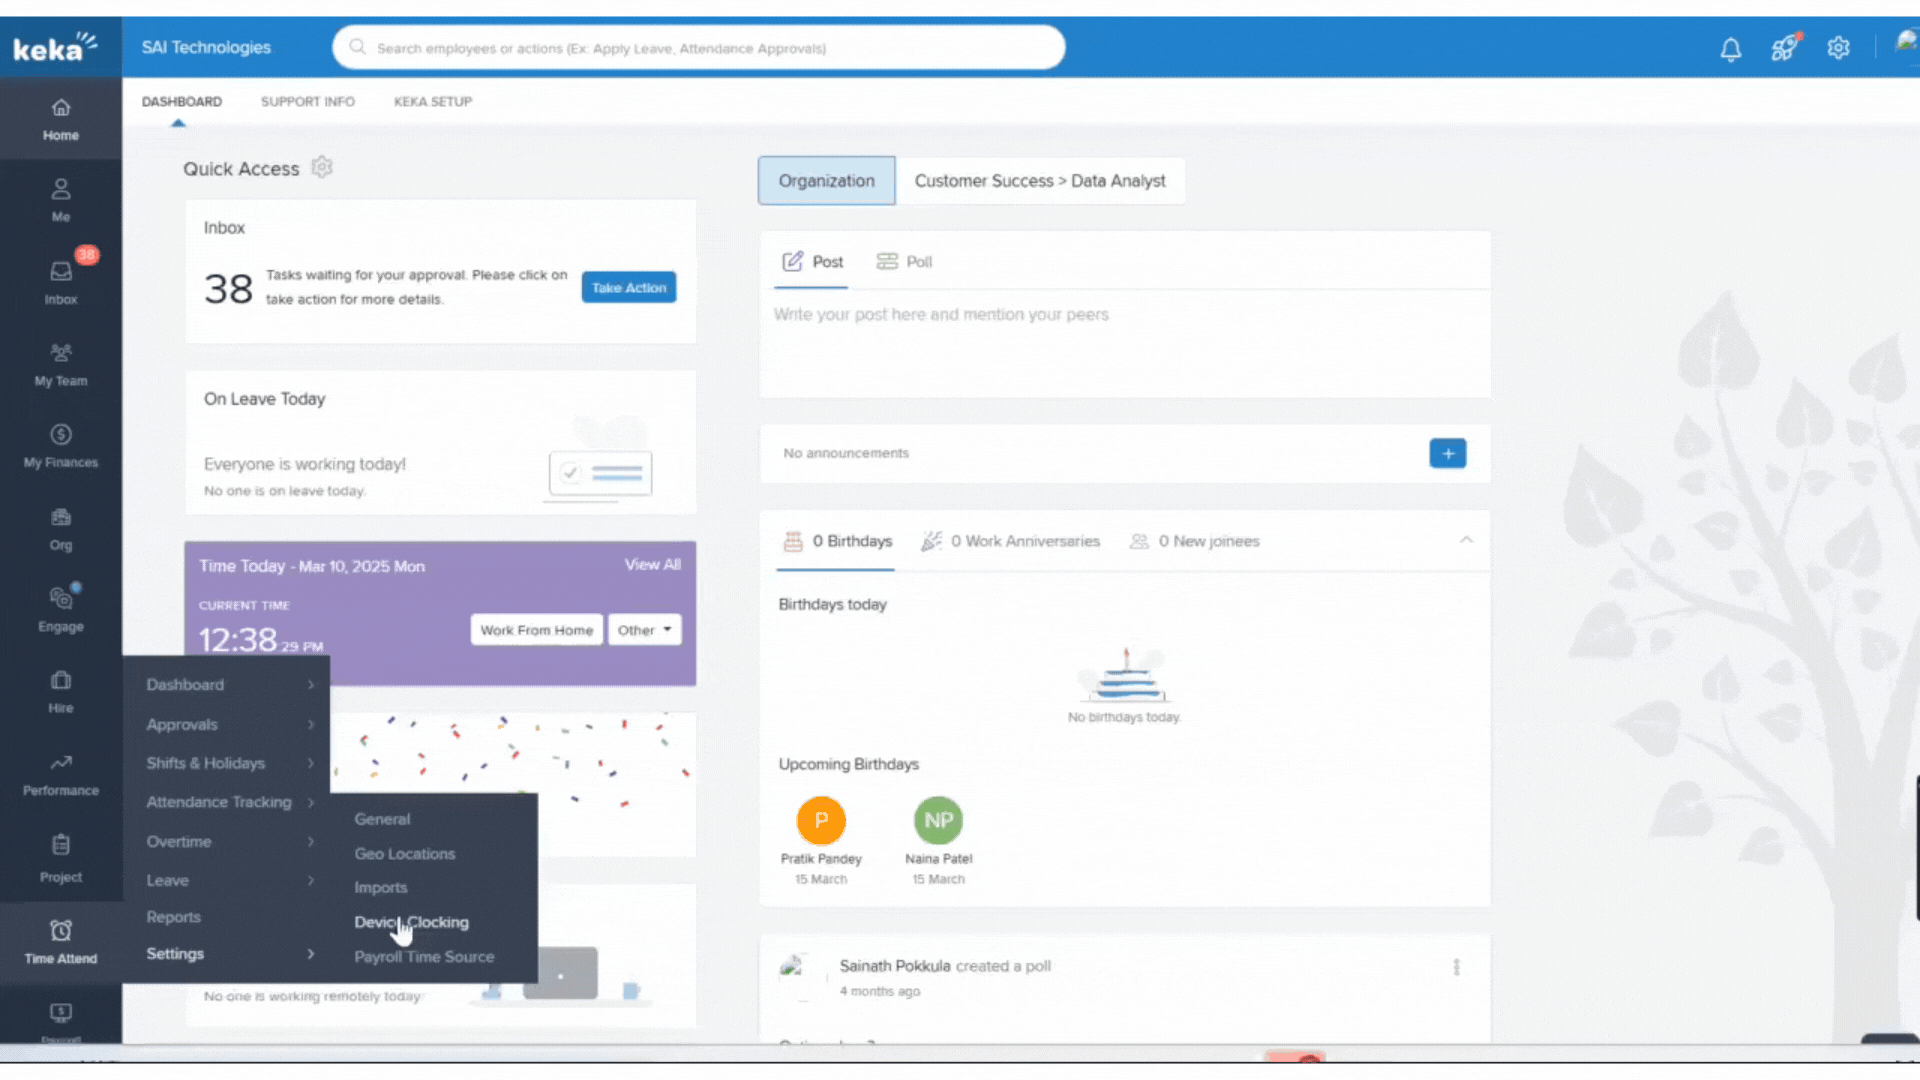
Task: Go to My Finances in sidebar
Action: click(x=61, y=445)
